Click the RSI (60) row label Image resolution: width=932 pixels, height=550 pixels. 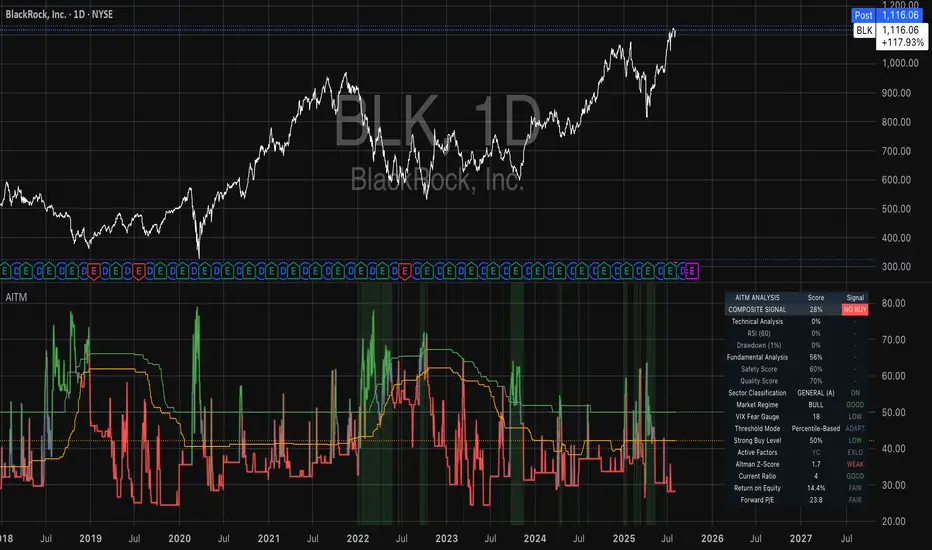tap(758, 334)
